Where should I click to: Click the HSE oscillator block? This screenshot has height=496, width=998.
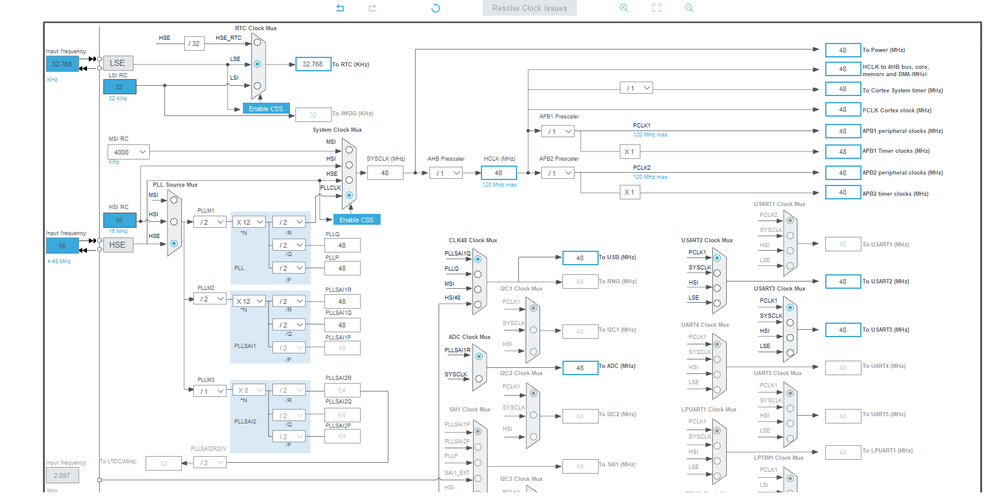pyautogui.click(x=118, y=245)
